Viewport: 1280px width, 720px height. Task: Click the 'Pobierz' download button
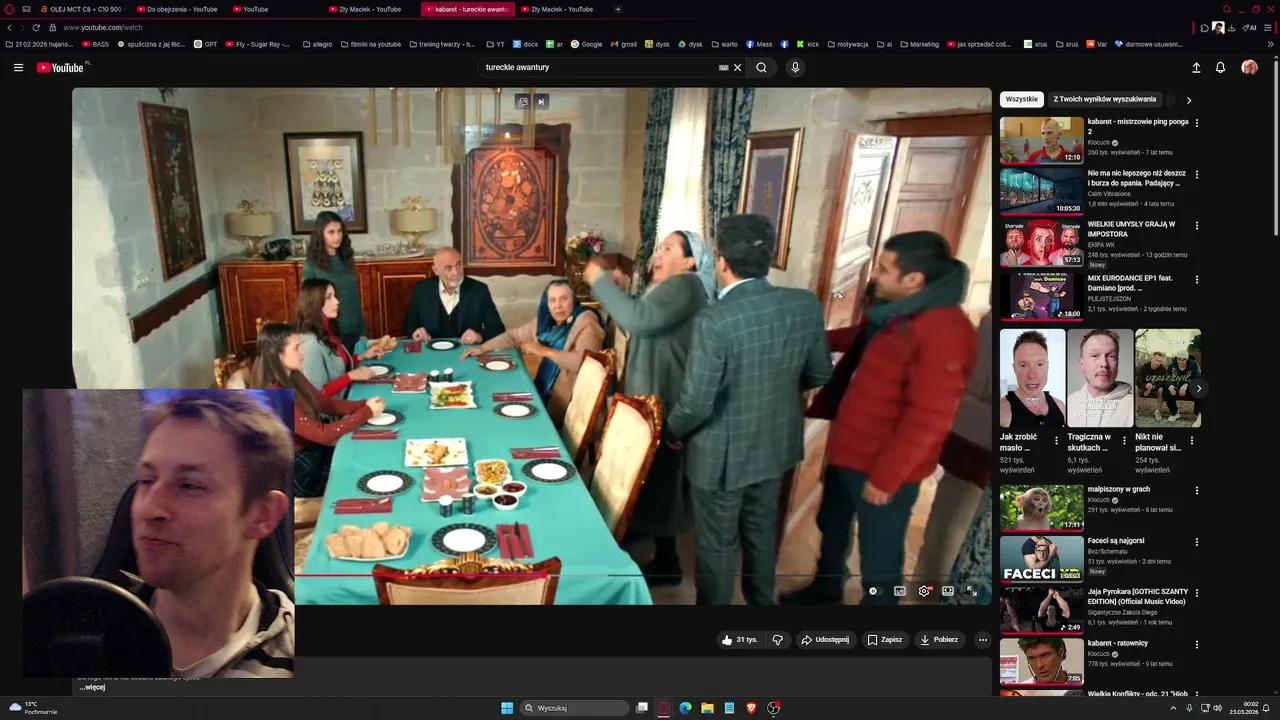[939, 640]
